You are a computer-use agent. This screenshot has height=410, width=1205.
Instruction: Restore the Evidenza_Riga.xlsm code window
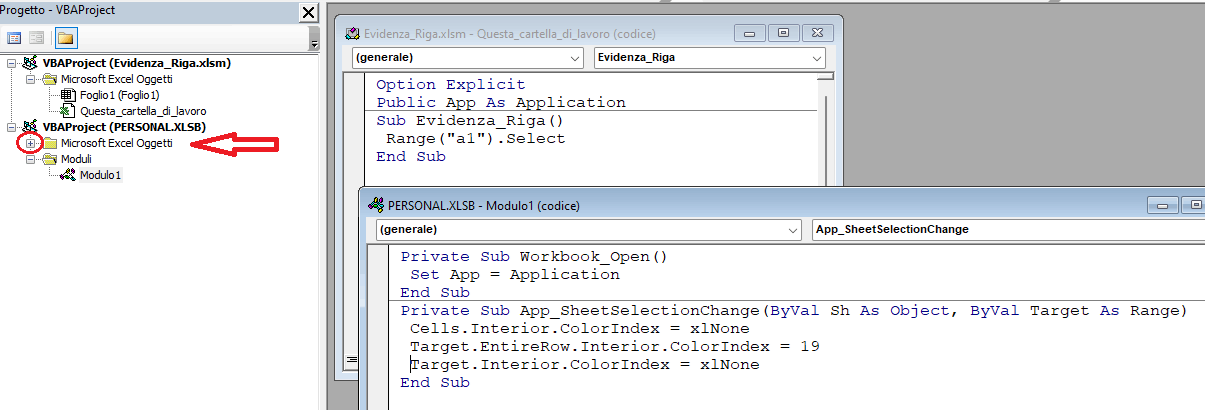784,33
